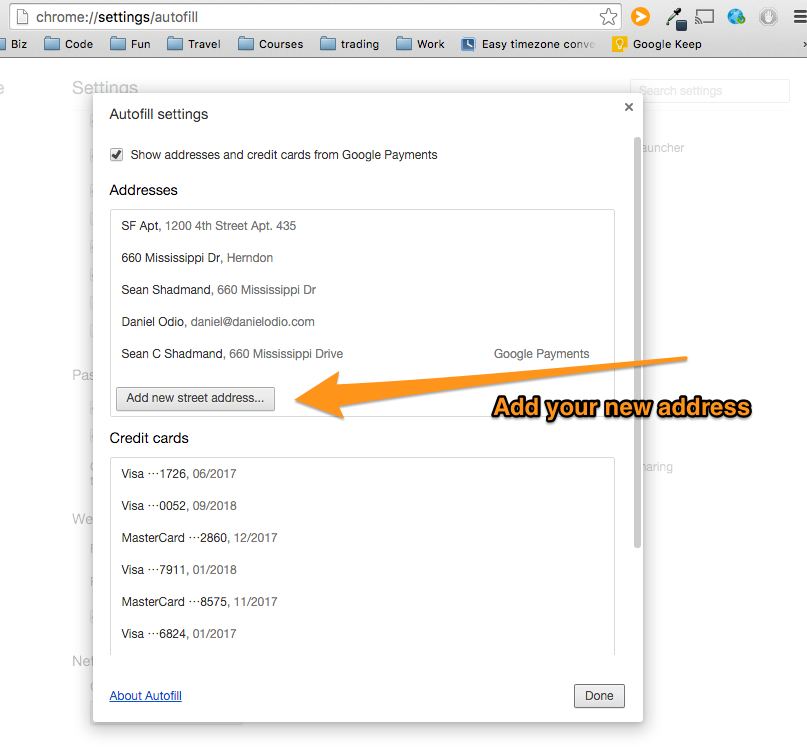Close the Autofill settings dialog
807x748 pixels.
coord(629,107)
